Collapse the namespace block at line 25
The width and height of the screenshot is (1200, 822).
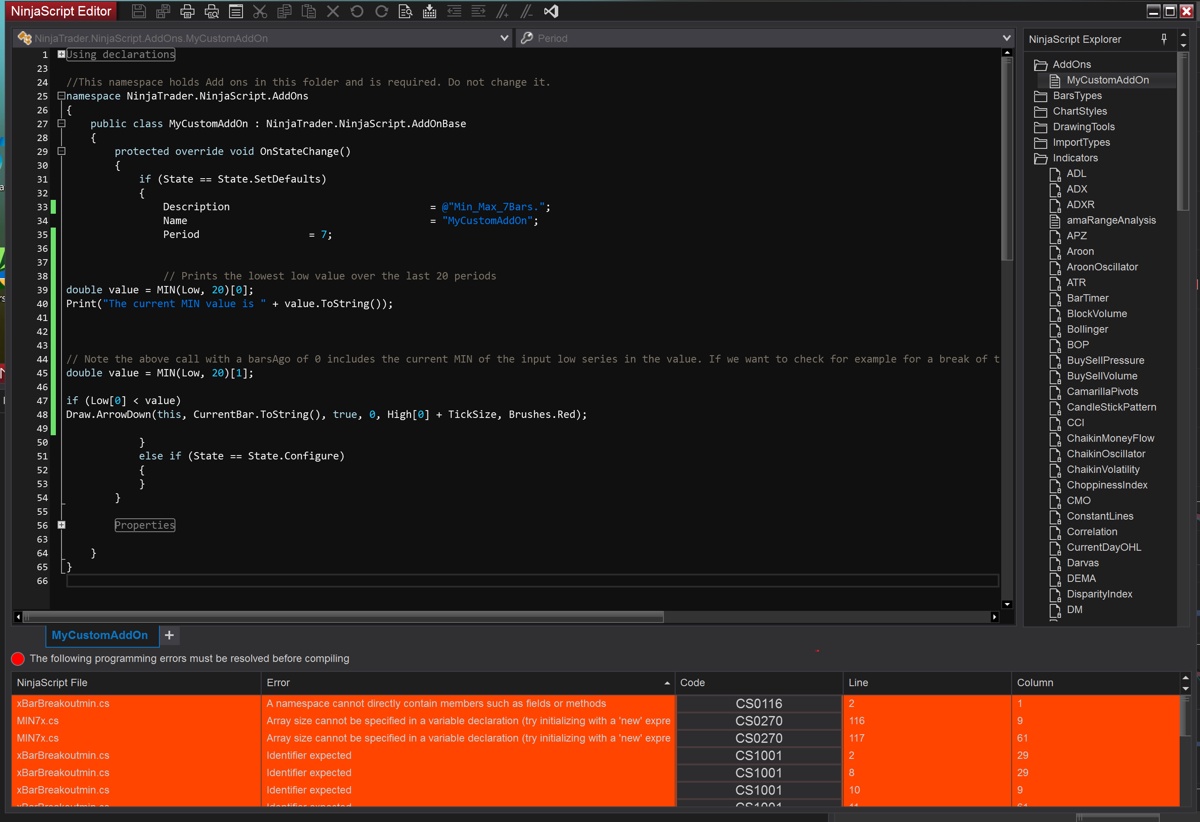(61, 96)
